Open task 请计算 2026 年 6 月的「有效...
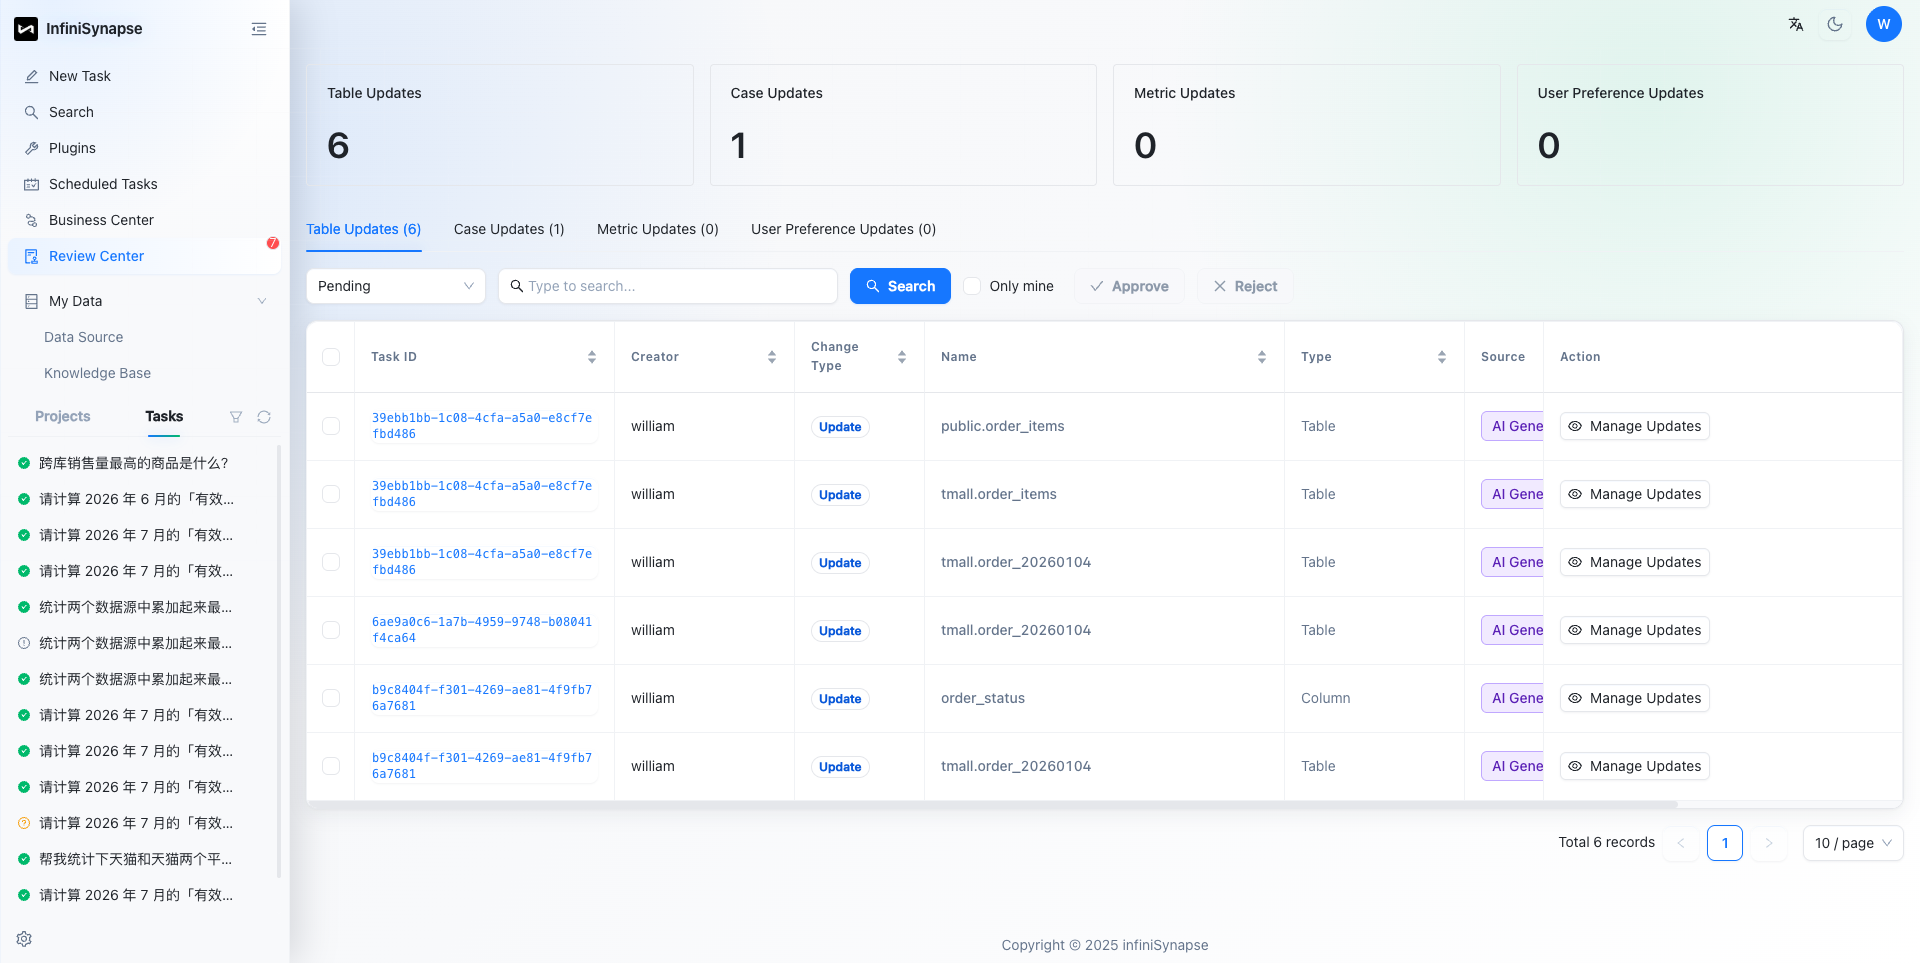Image resolution: width=1920 pixels, height=963 pixels. coord(136,499)
